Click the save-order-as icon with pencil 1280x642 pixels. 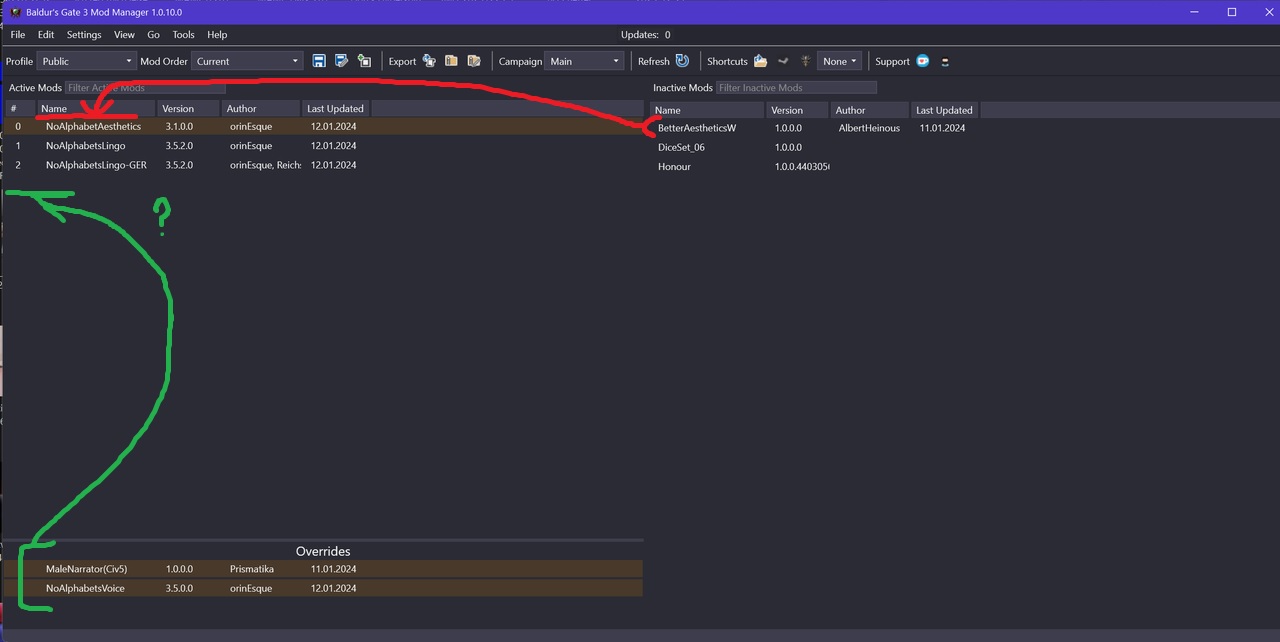(341, 61)
